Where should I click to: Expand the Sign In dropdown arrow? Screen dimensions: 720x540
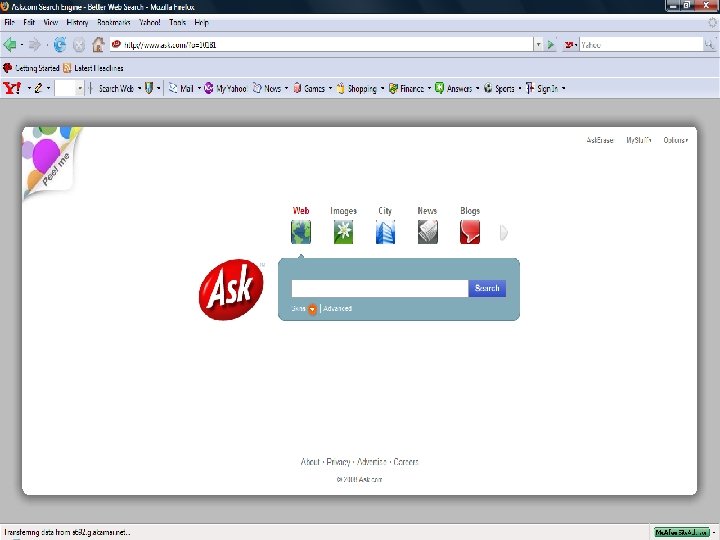563,88
